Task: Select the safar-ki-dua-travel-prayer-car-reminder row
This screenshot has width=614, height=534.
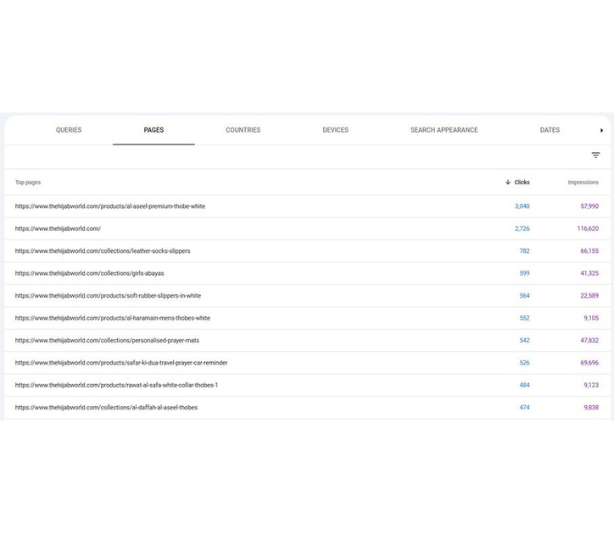Action: (121, 363)
